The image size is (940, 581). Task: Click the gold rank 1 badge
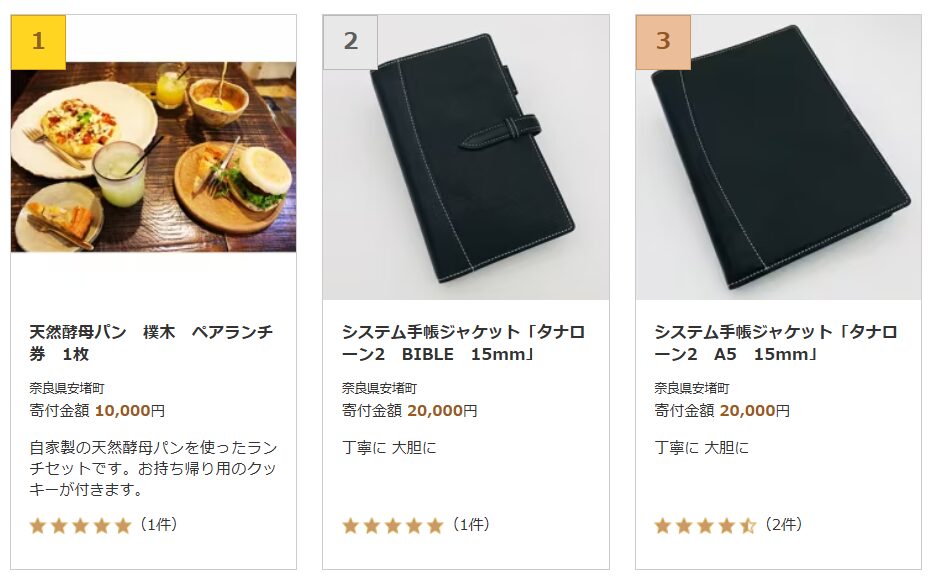click(x=38, y=41)
